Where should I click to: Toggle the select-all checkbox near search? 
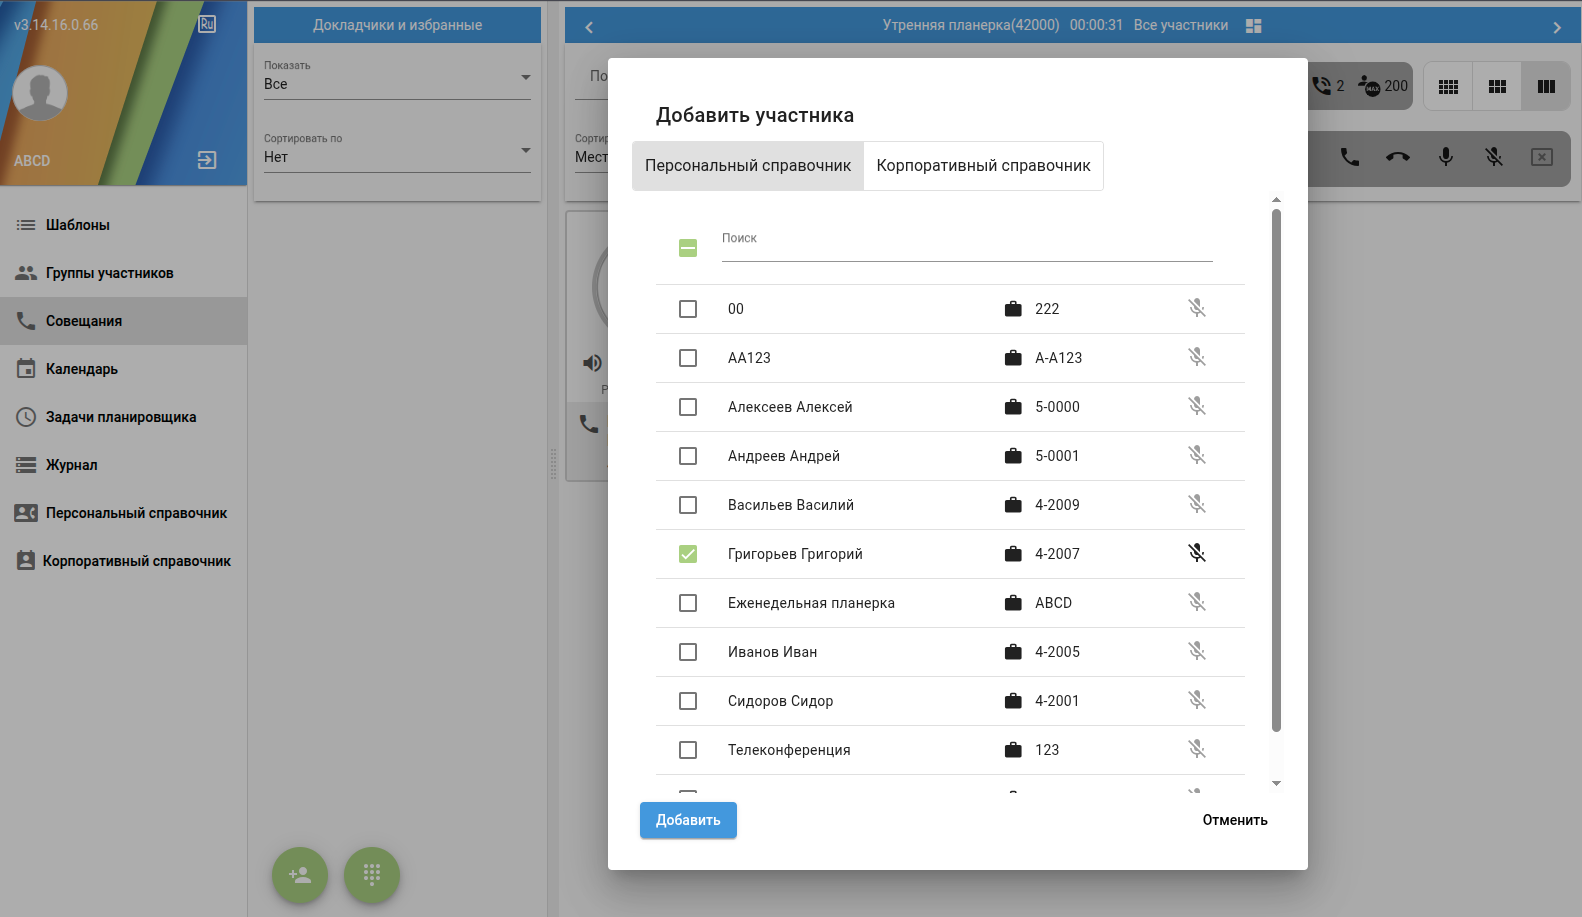[x=688, y=248]
